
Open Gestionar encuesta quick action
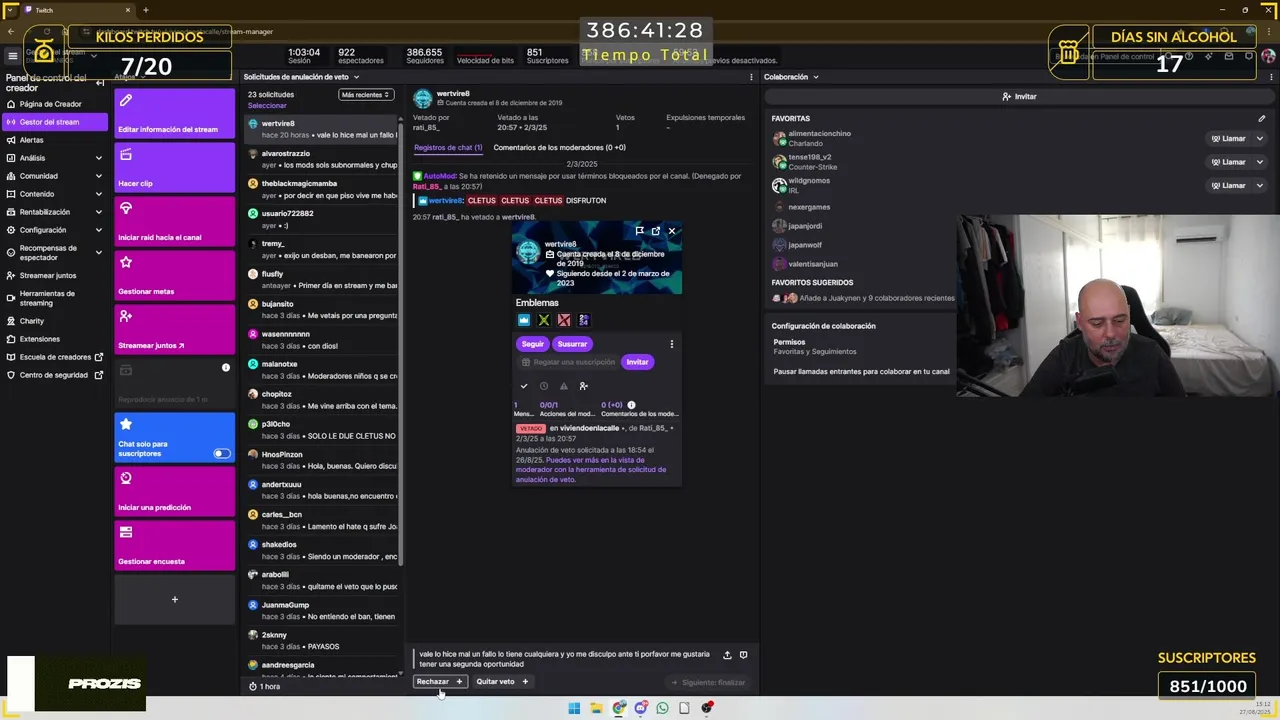pos(174,545)
